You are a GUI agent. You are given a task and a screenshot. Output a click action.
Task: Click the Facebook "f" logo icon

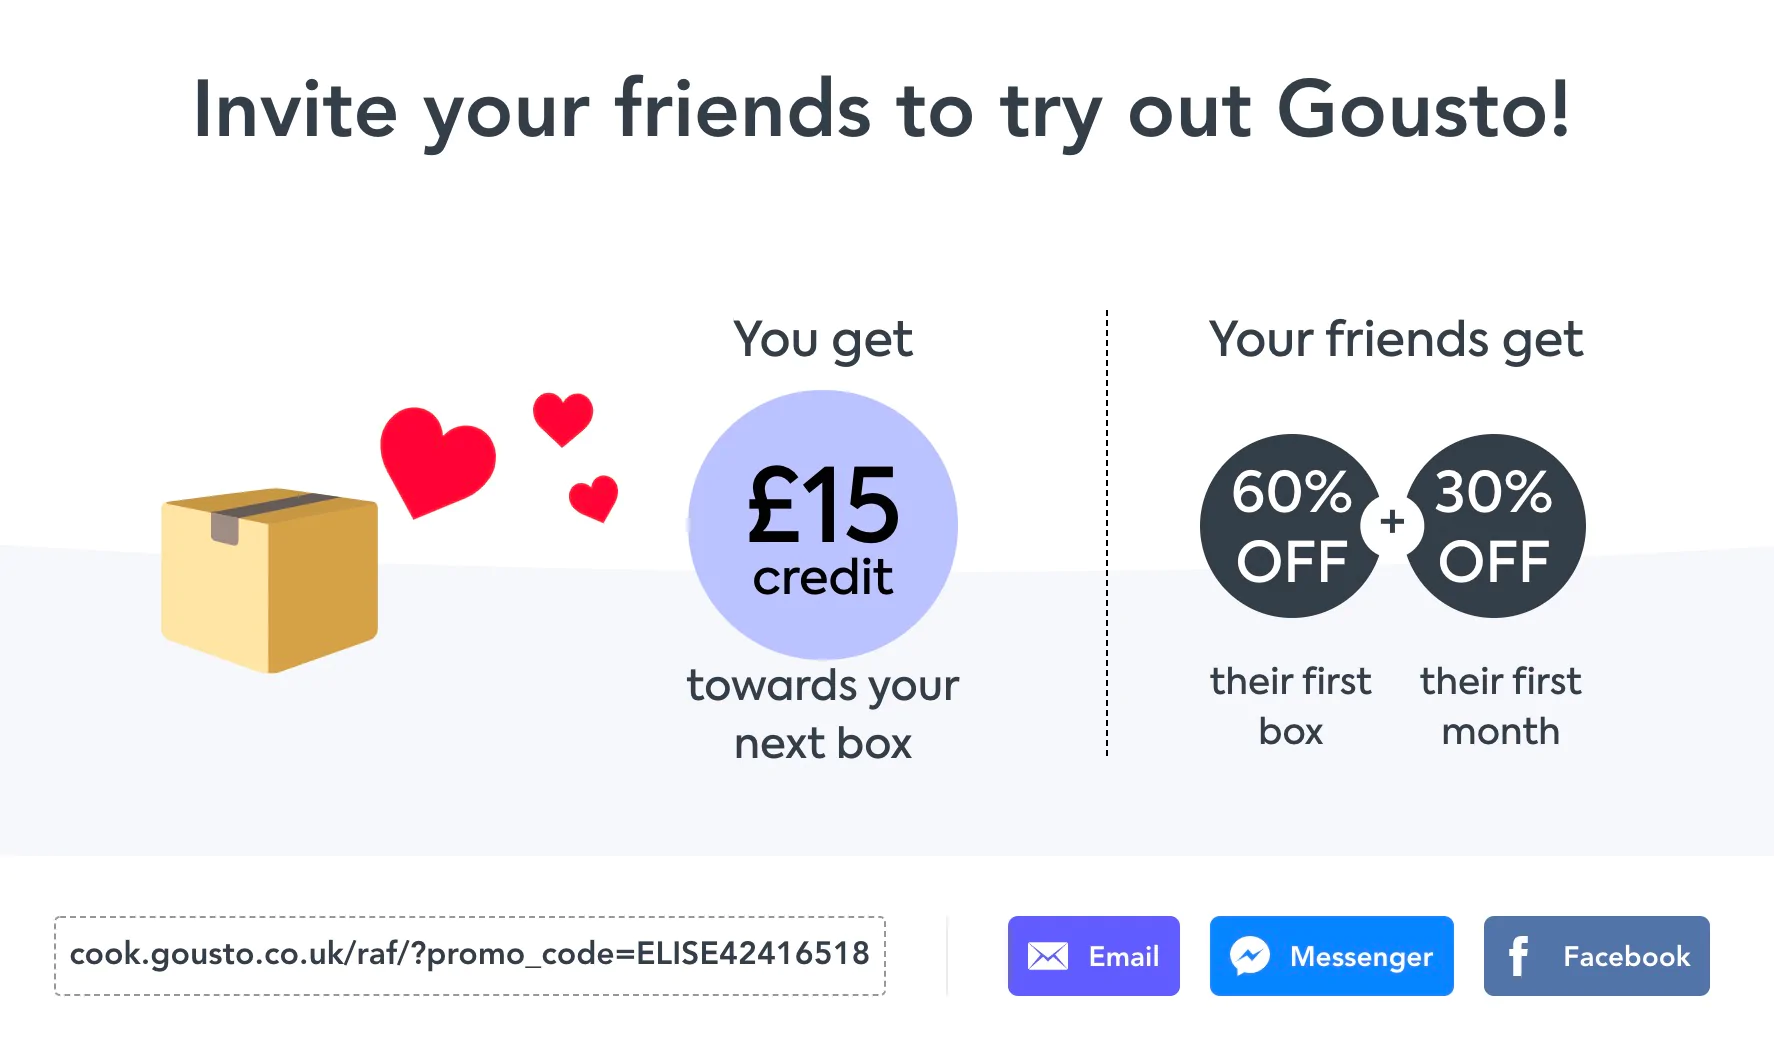pyautogui.click(x=1518, y=956)
